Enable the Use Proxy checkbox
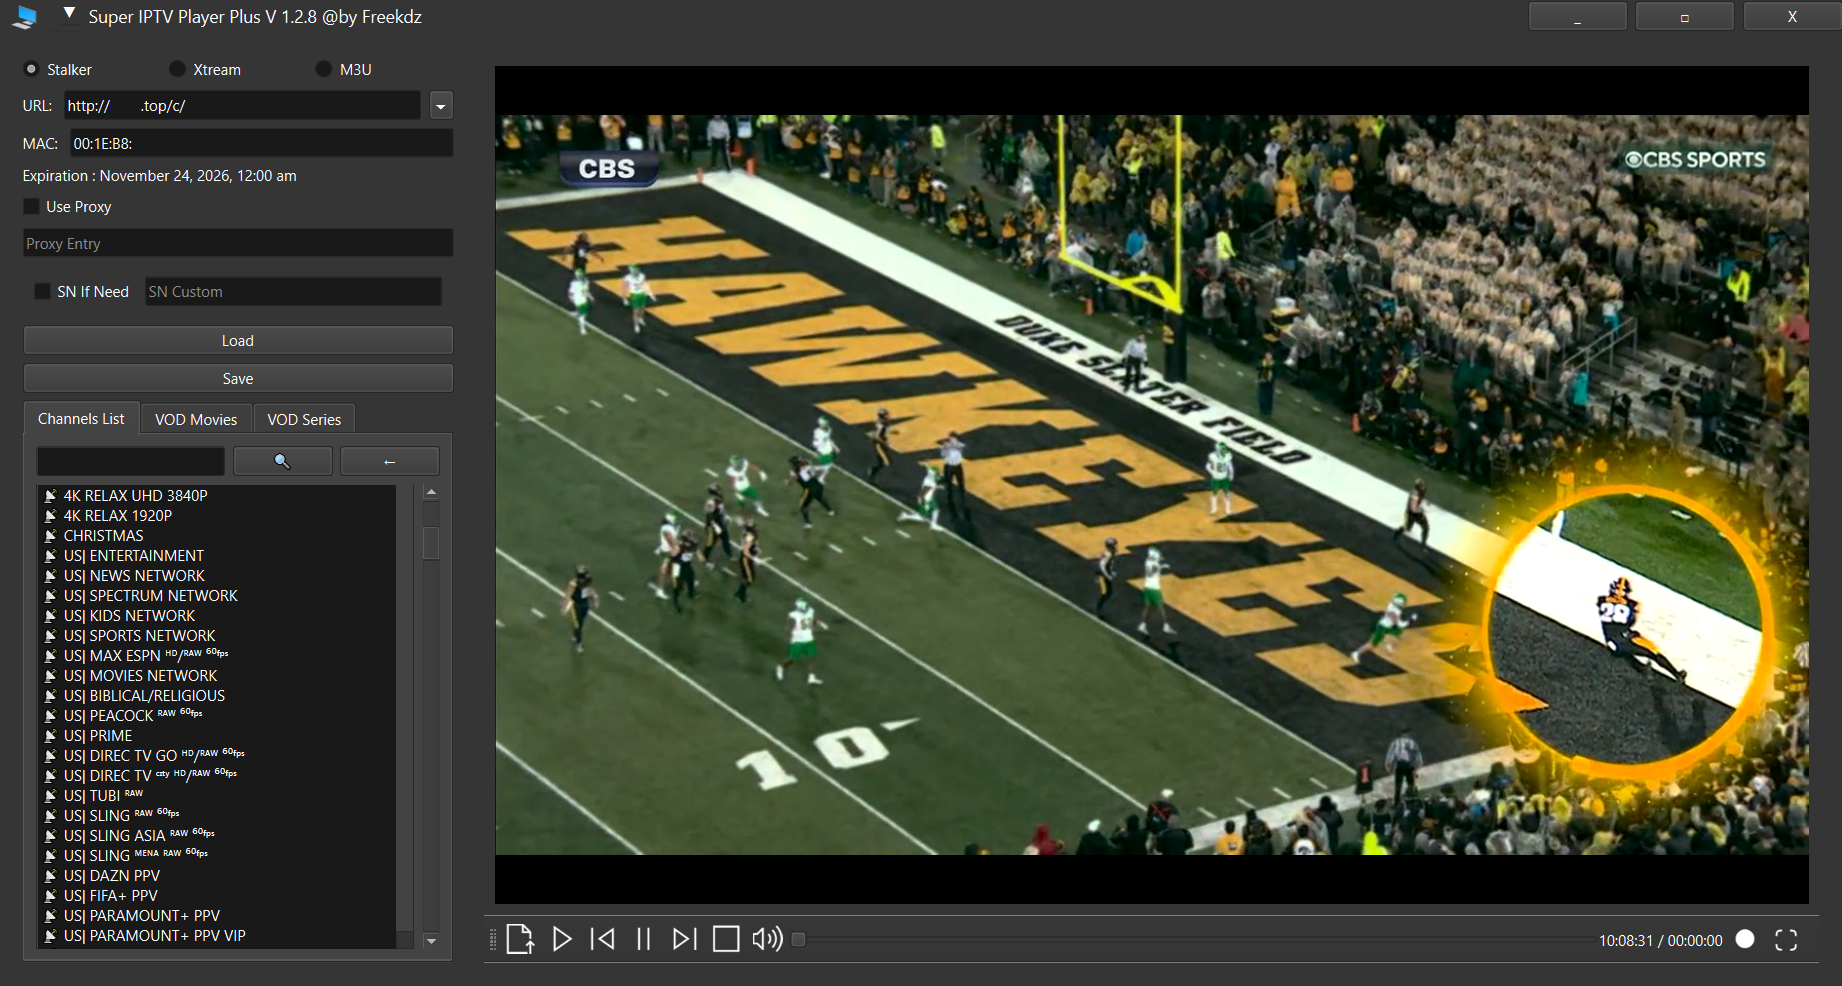Screen dimensions: 1842x986 coord(32,207)
